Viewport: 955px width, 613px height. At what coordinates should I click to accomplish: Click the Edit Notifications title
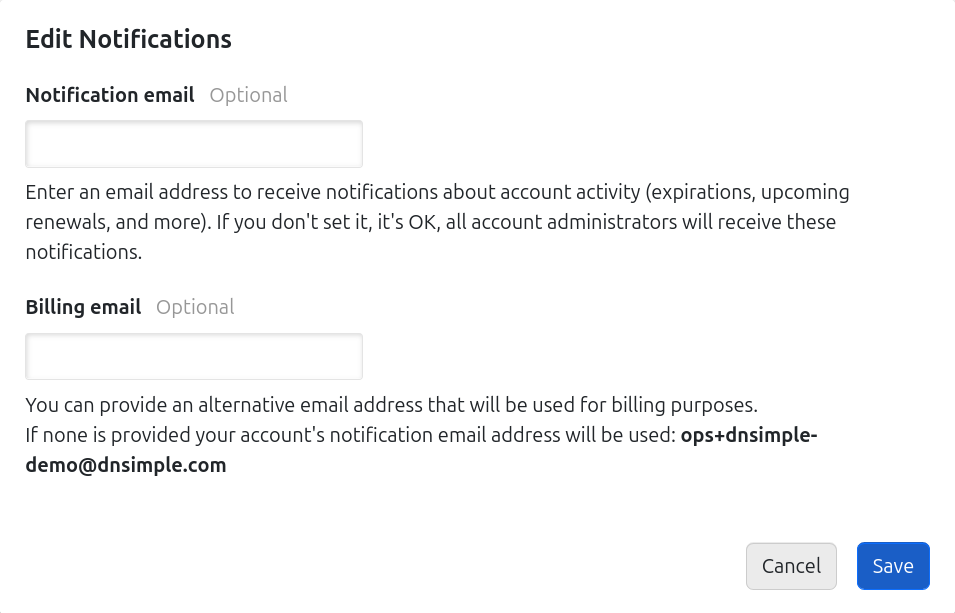(x=128, y=38)
